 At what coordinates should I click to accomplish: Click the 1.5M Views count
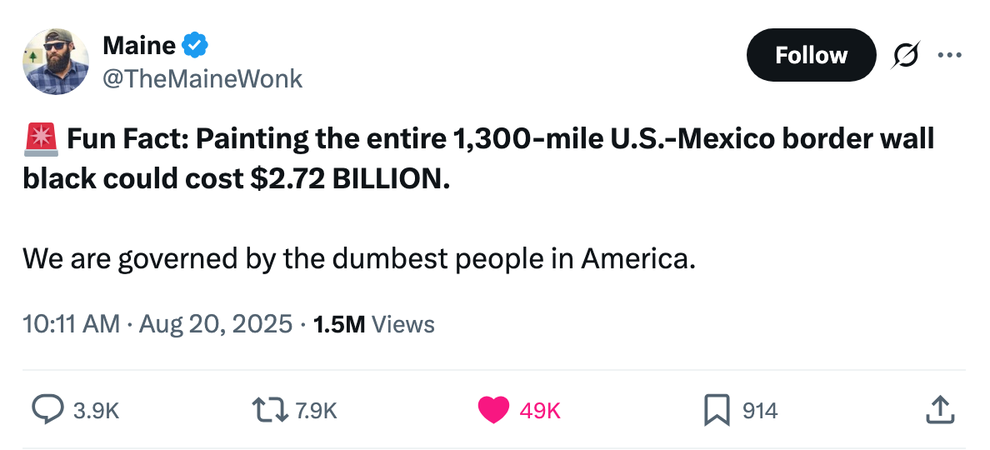click(x=373, y=324)
